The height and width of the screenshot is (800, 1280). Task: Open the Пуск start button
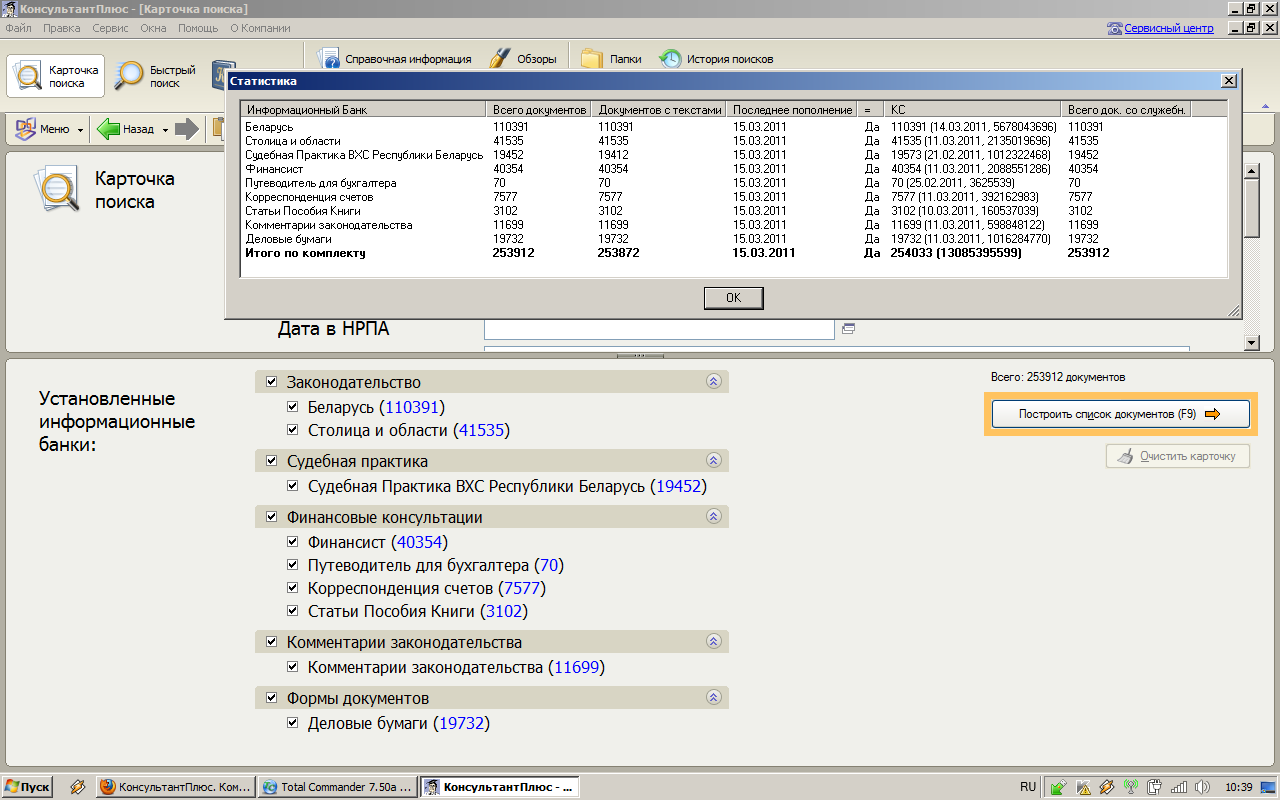[x=27, y=787]
